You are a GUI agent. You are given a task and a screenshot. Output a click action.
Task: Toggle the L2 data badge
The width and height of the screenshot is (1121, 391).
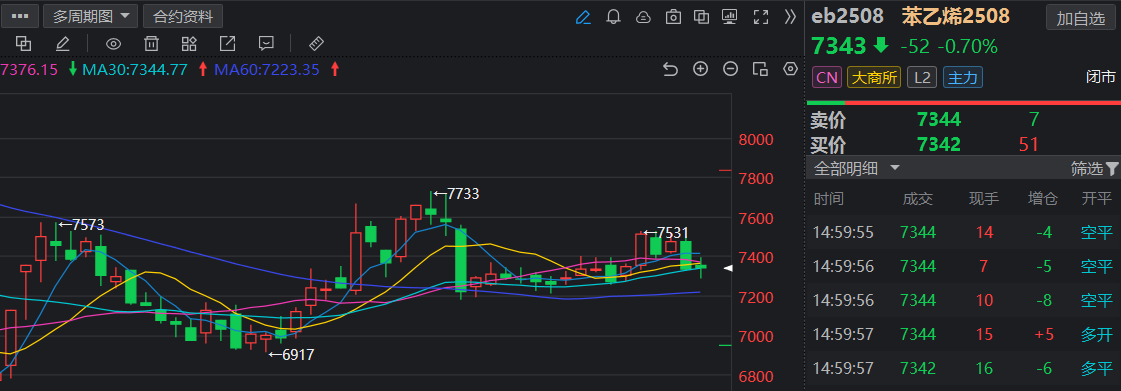tap(922, 77)
